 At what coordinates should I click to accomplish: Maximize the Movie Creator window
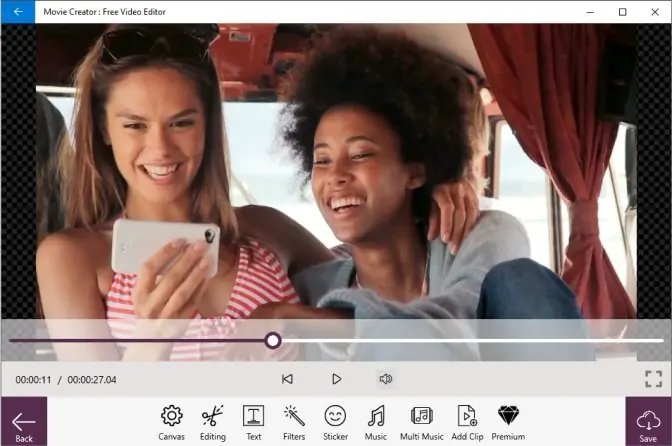tap(623, 12)
